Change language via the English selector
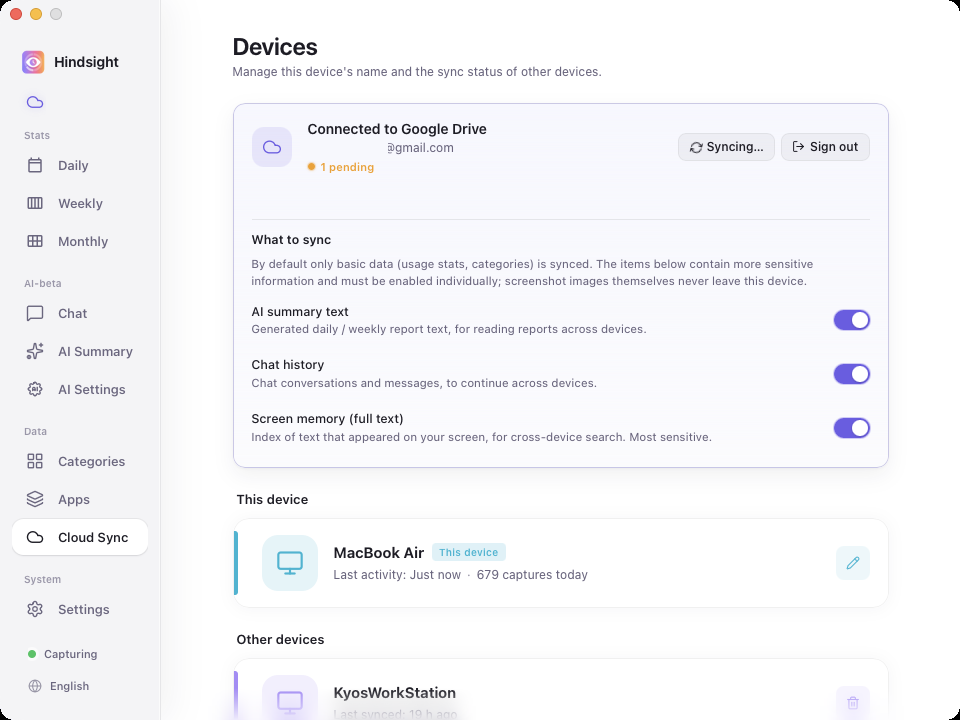 pyautogui.click(x=59, y=686)
